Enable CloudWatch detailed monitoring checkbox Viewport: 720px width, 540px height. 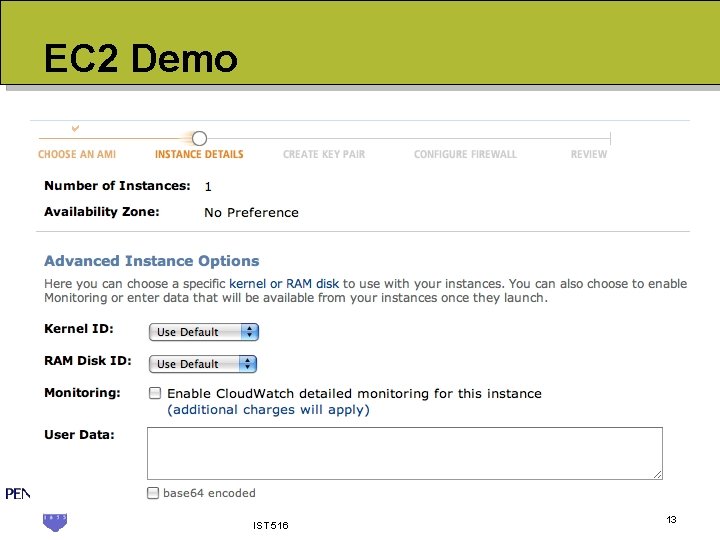155,393
